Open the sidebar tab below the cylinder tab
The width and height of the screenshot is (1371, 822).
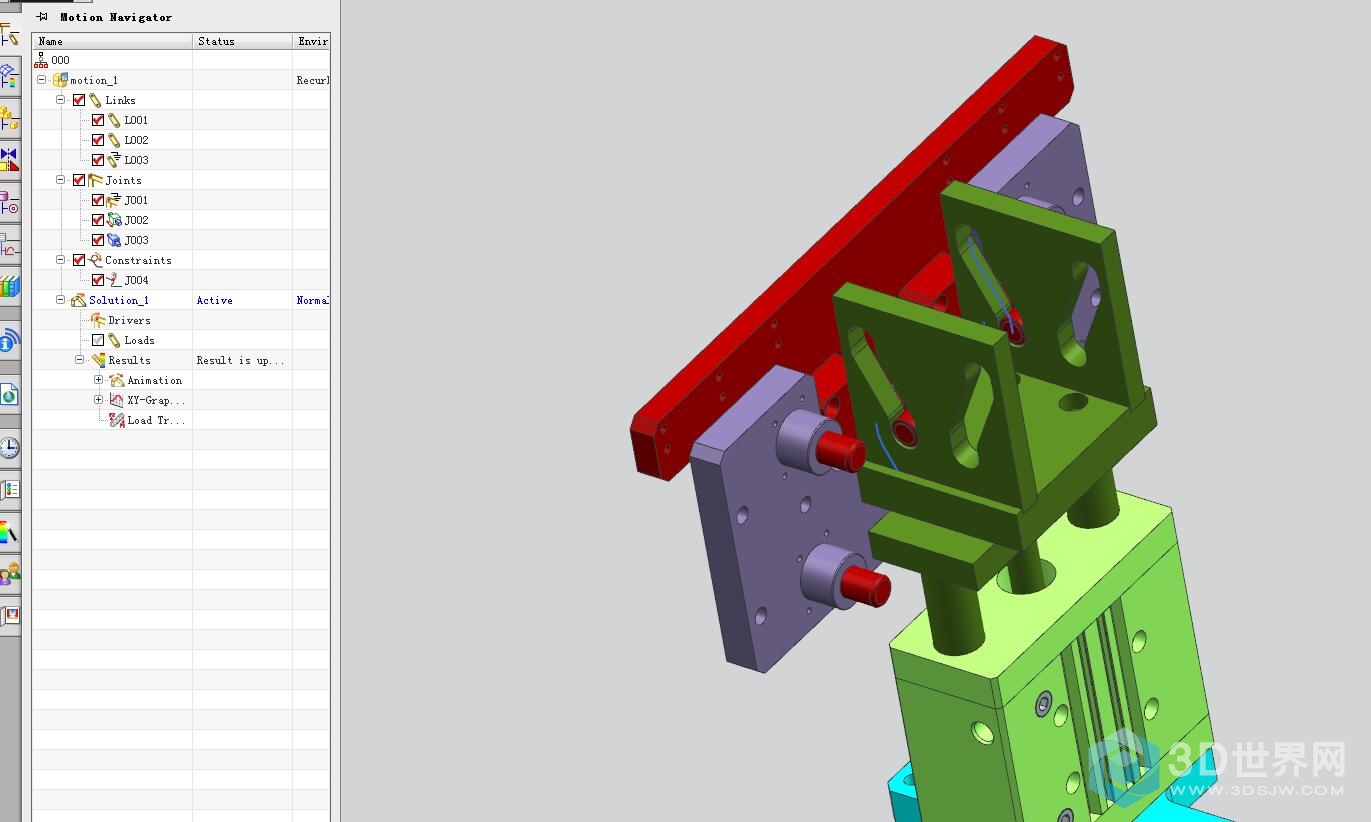[9, 245]
